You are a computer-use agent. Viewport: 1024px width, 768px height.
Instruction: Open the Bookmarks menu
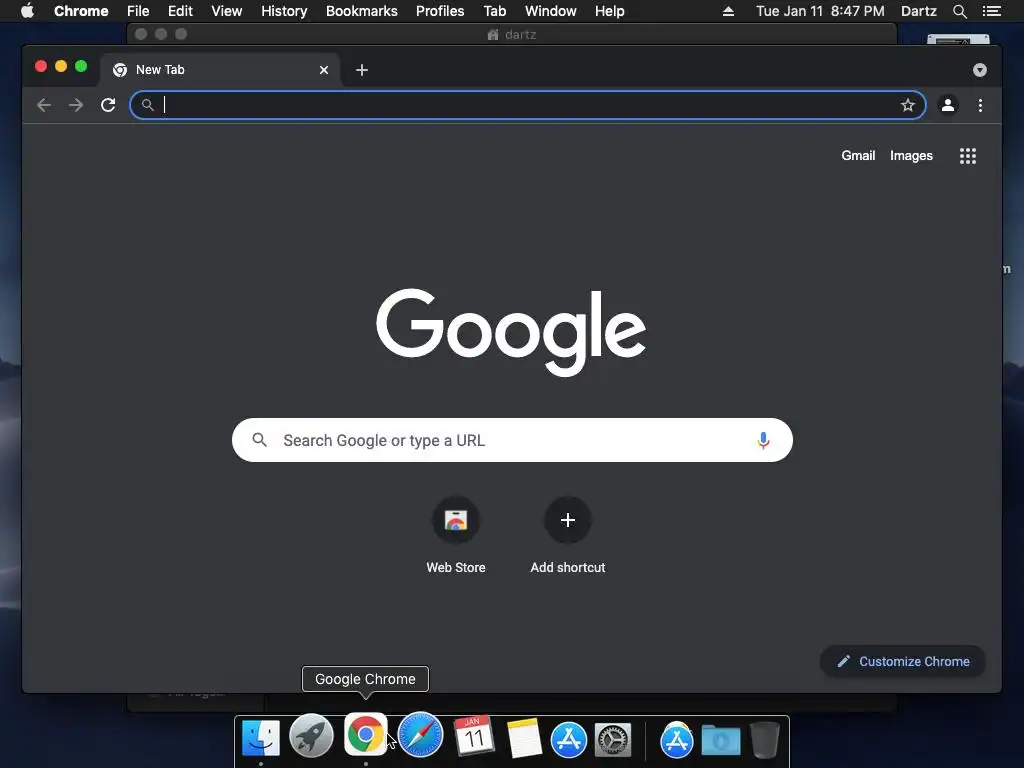click(362, 11)
